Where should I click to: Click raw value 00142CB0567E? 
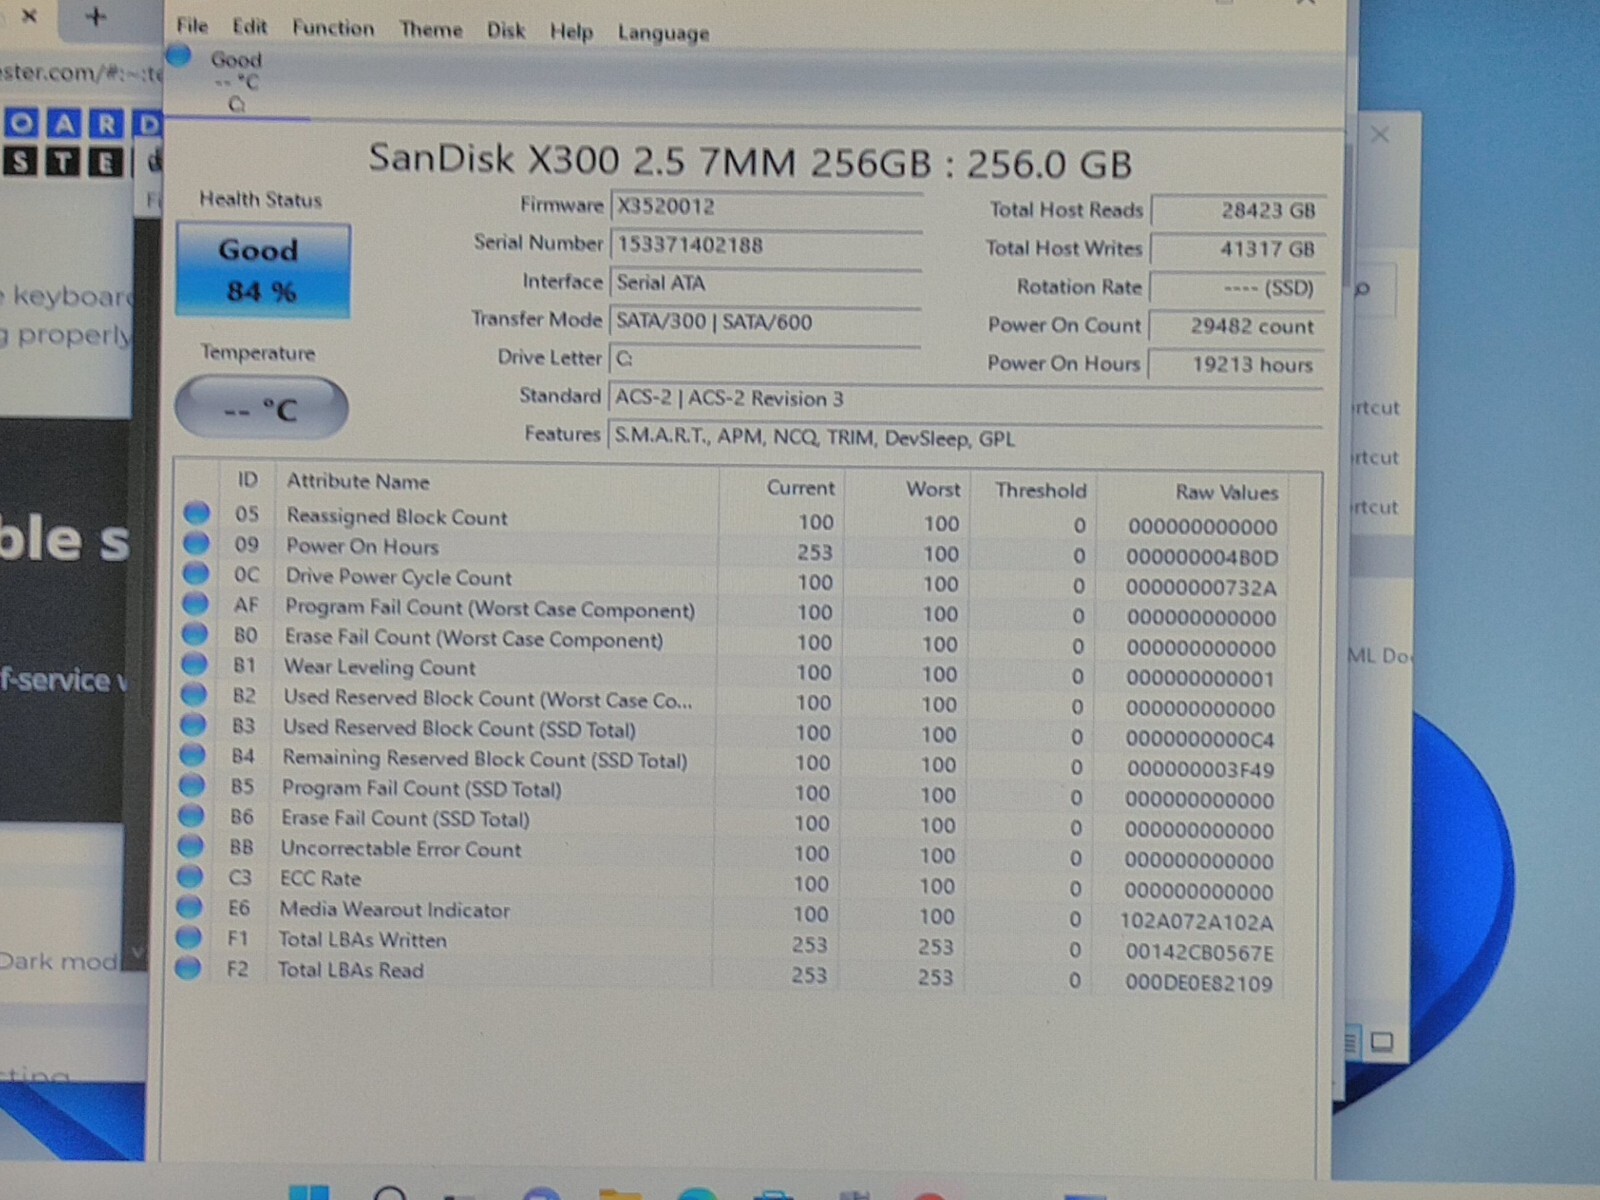[x=1200, y=953]
